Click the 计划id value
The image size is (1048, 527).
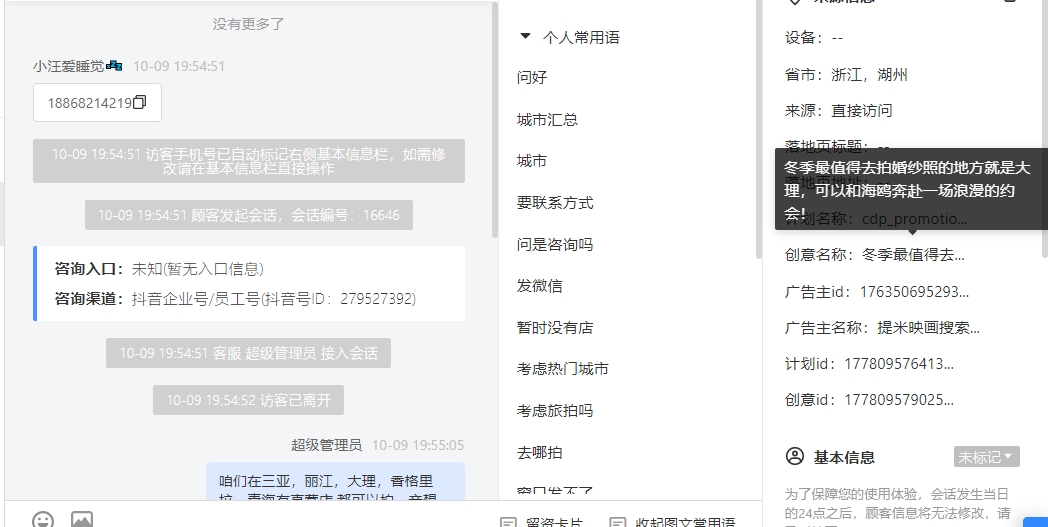tap(899, 364)
